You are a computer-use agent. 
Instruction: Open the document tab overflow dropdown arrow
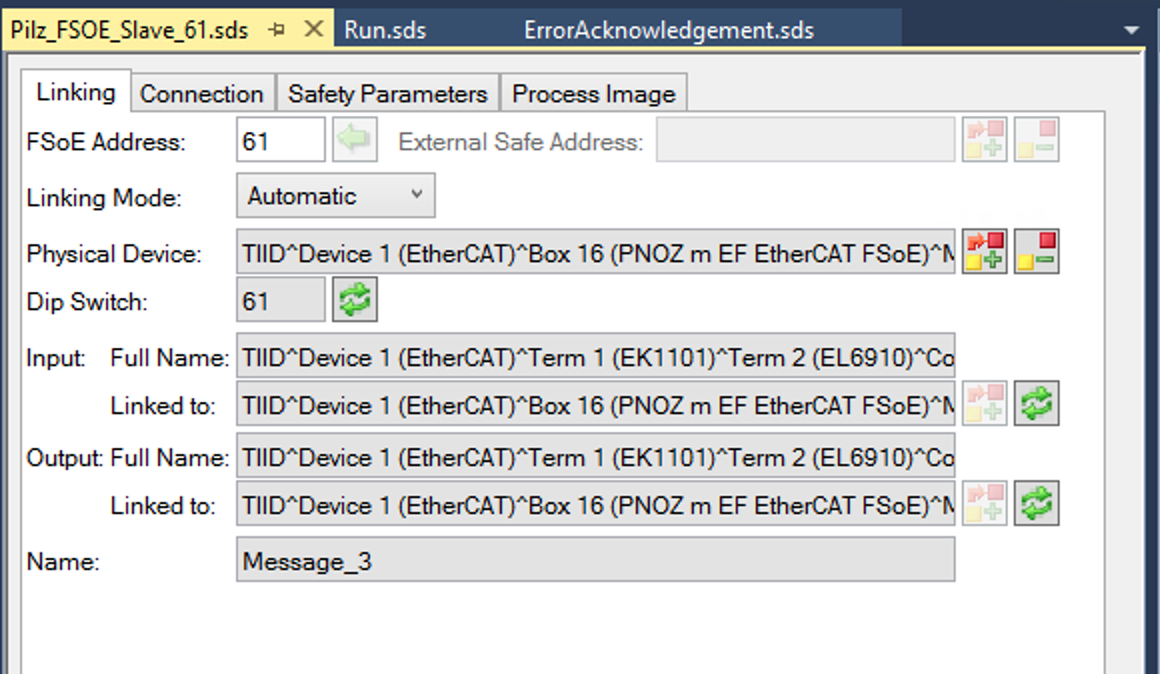[1131, 30]
